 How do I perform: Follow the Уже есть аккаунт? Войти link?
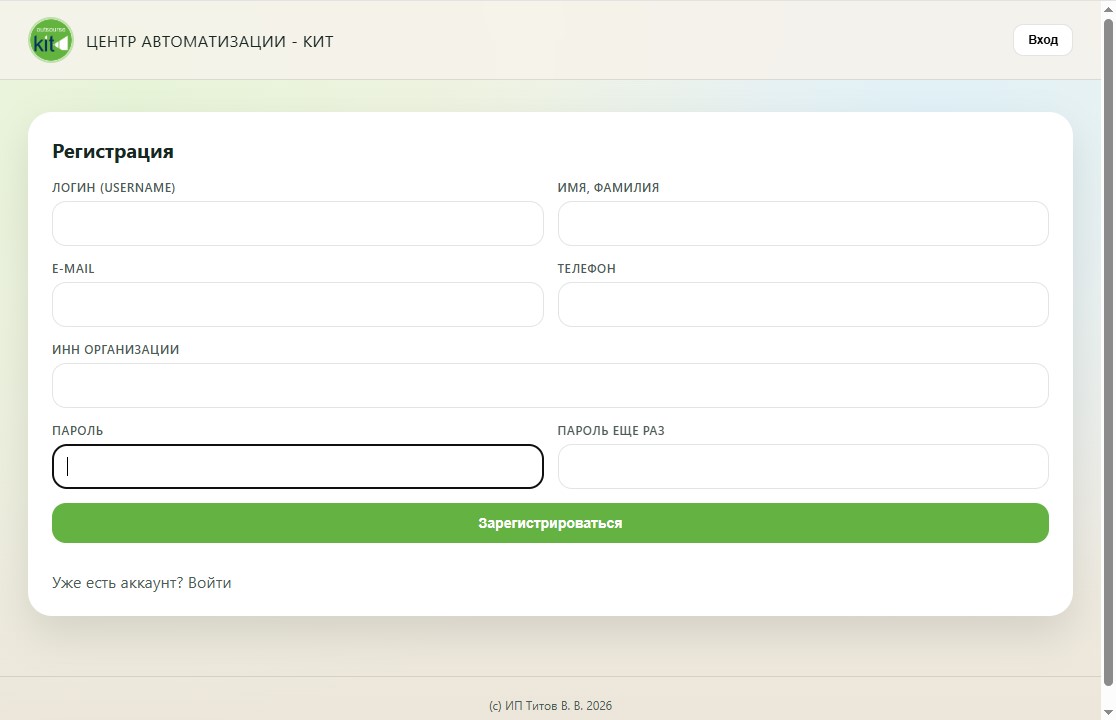click(x=142, y=583)
